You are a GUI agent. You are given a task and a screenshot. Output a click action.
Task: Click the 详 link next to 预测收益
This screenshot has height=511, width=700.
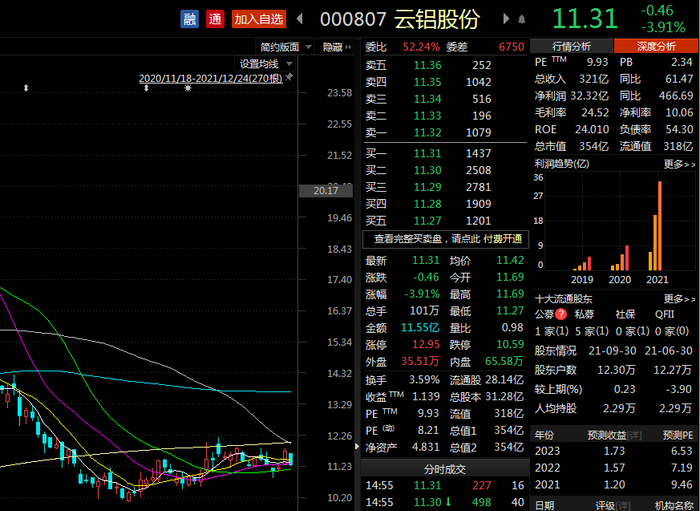(x=633, y=436)
